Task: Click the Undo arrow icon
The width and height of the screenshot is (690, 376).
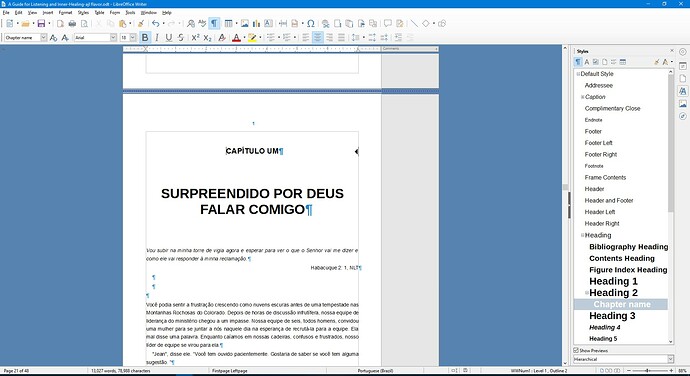Action: (x=155, y=23)
